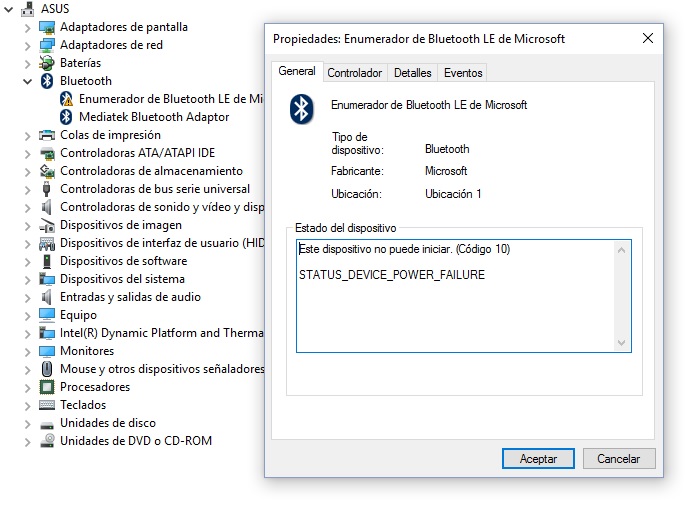Screen dimensions: 687x523
Task: Click the Entradas y salidas de audio icon
Action: [46, 297]
